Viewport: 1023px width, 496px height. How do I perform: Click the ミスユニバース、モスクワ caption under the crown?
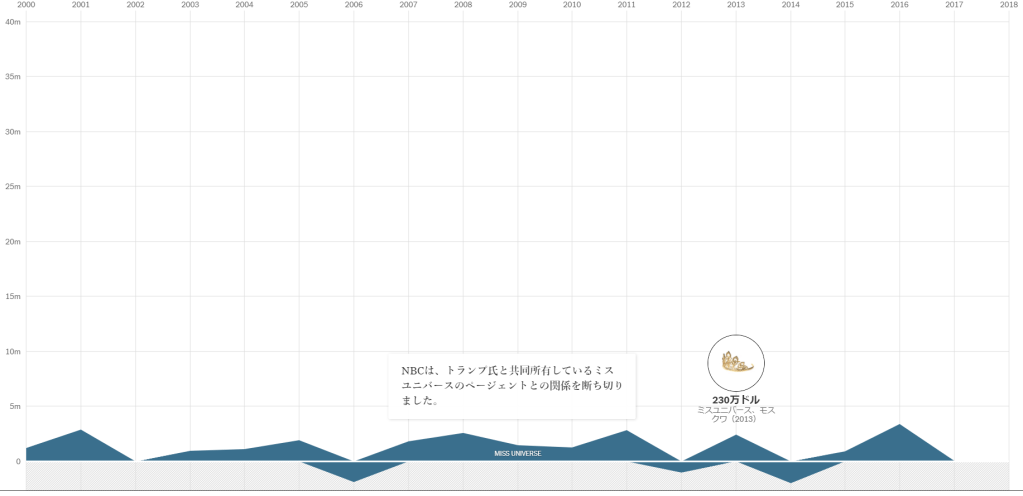pos(736,414)
